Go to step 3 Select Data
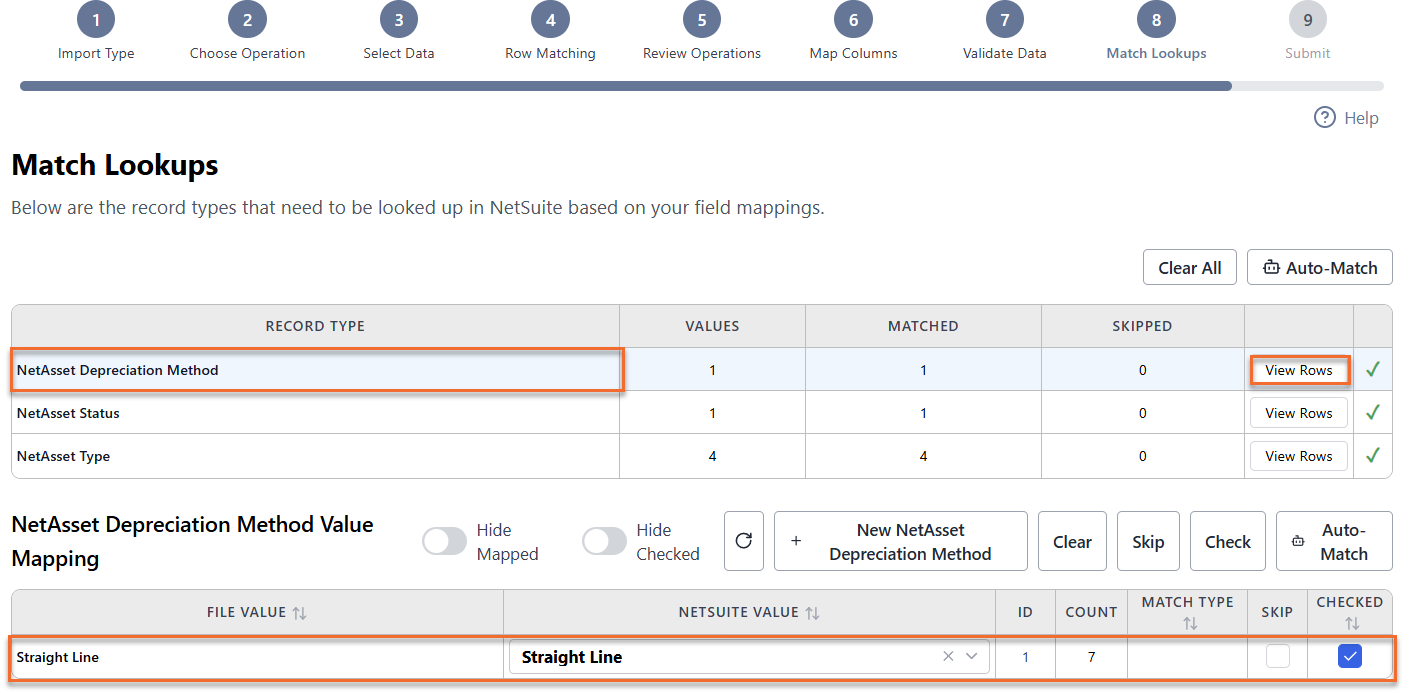 (399, 31)
